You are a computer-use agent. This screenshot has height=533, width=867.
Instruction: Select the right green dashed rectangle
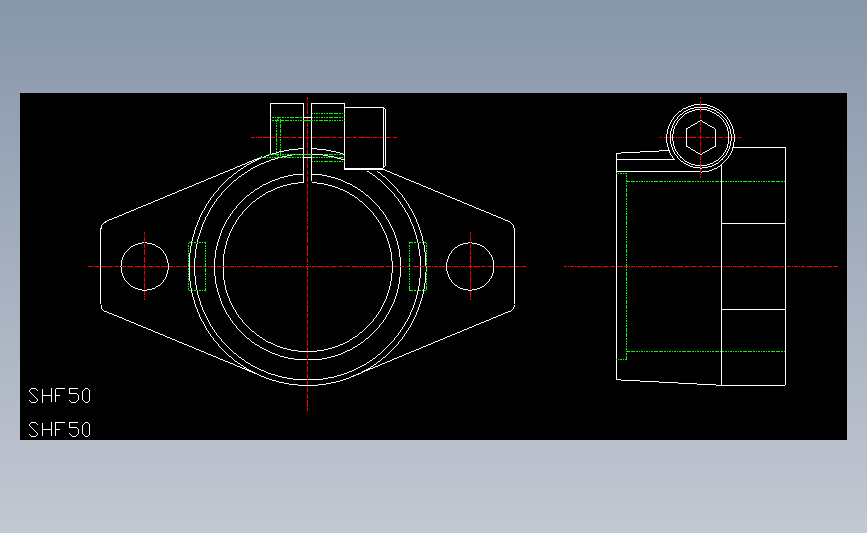[x=417, y=266]
